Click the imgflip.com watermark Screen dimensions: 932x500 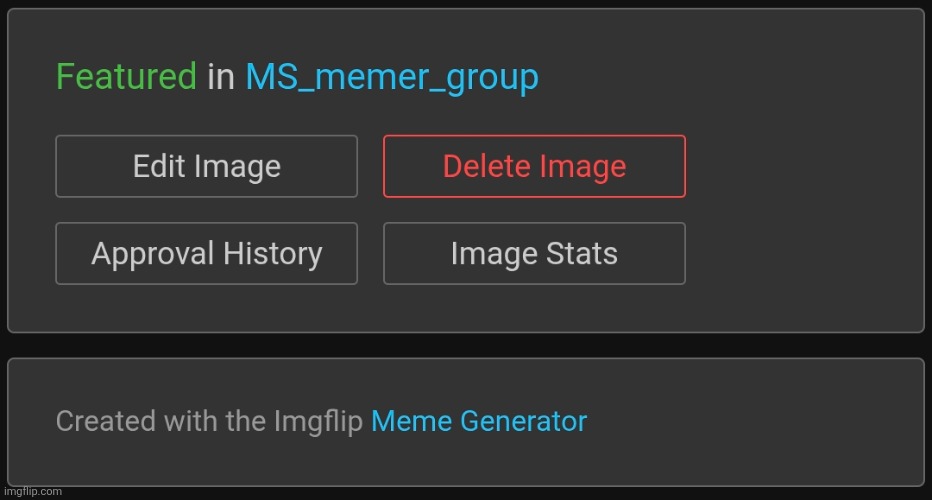pyautogui.click(x=32, y=491)
